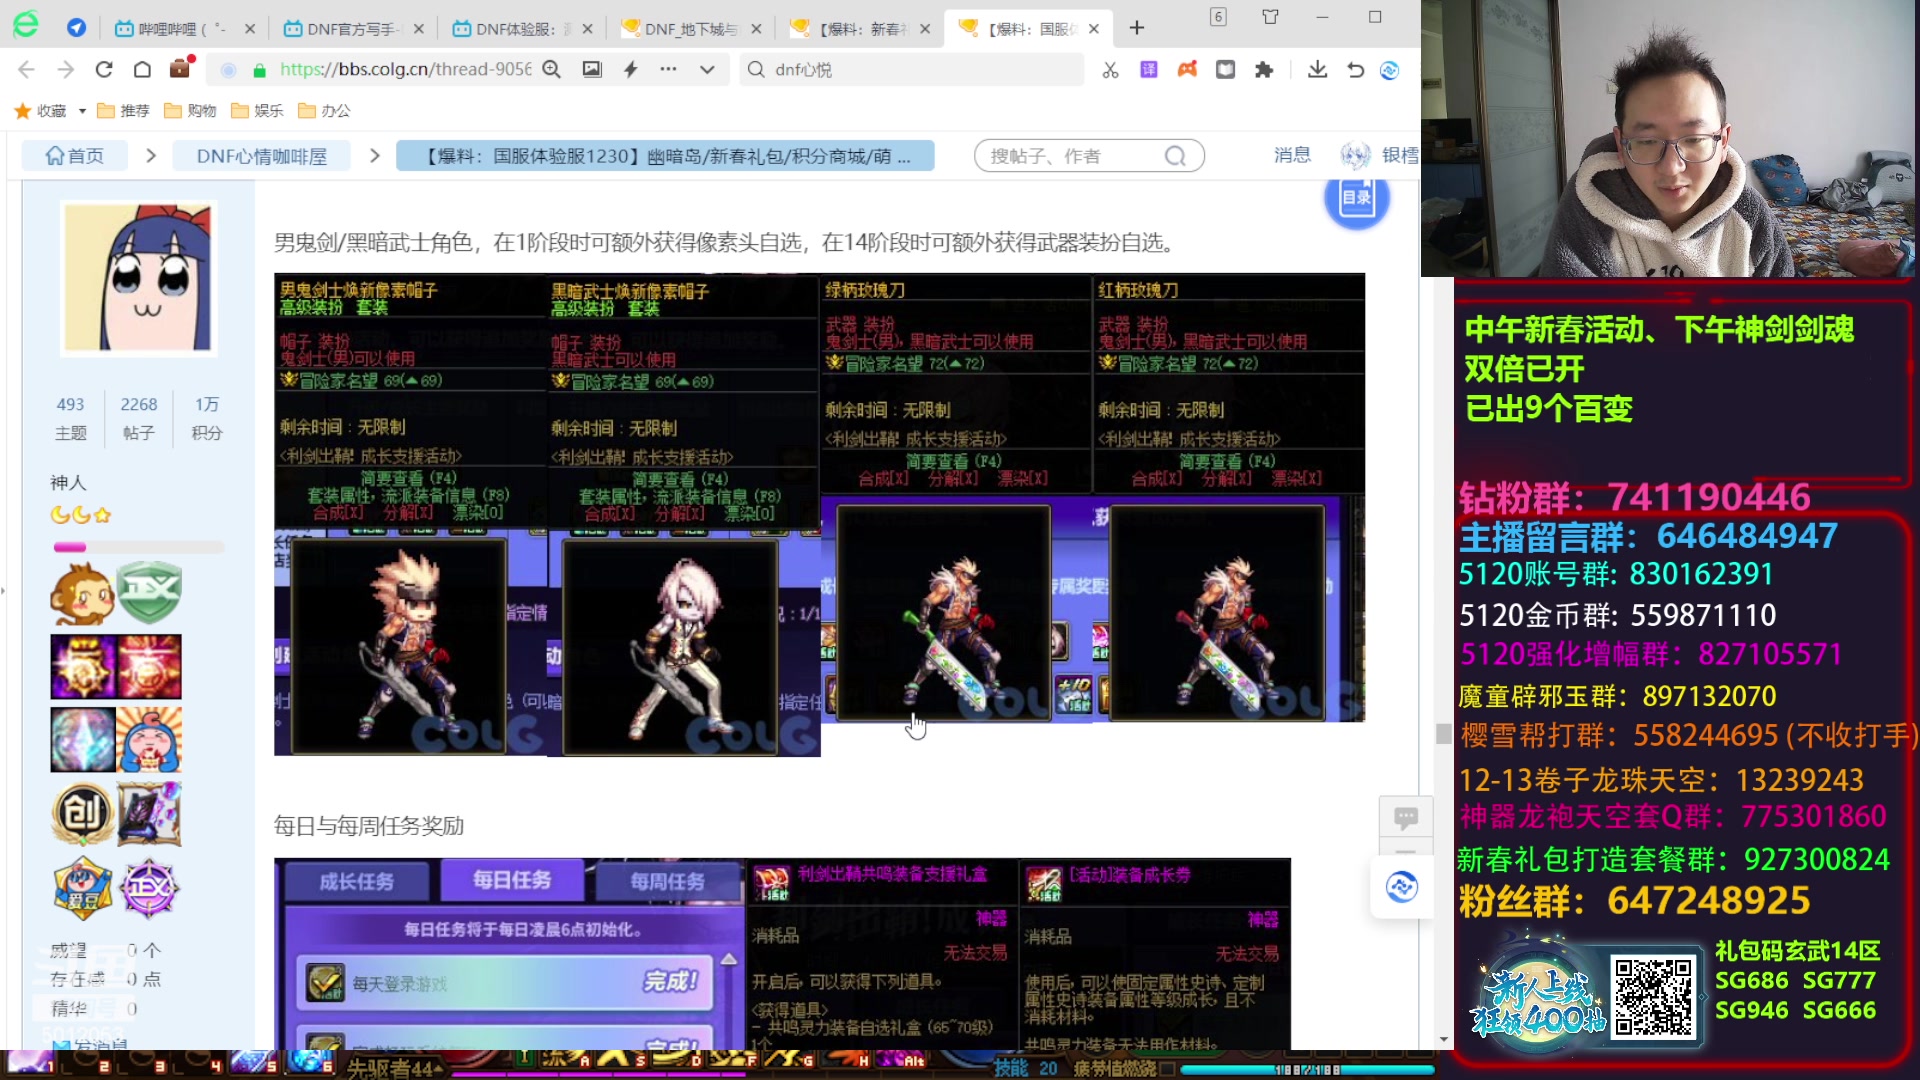Click the scrollbar down arrow
Viewport: 1920px width, 1080px height.
[x=1443, y=1039]
